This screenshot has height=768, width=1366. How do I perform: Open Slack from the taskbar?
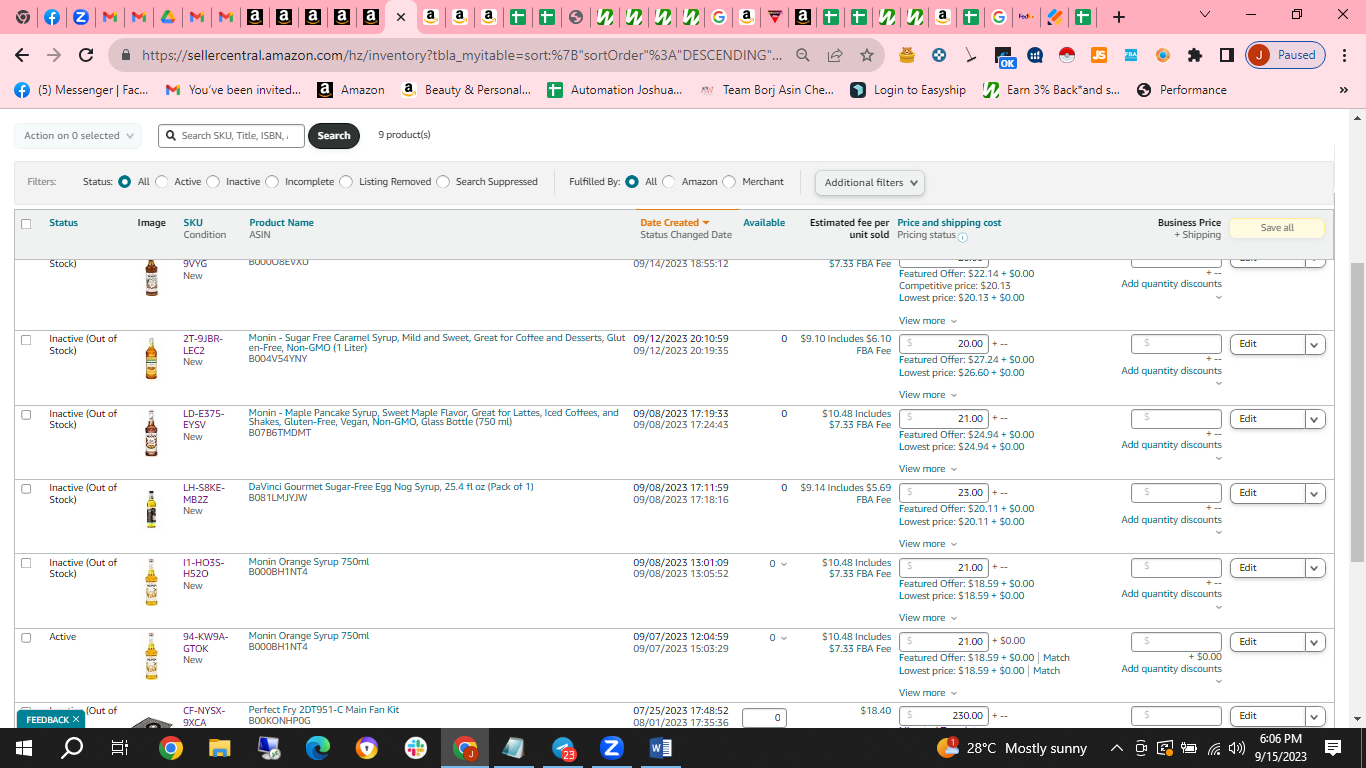point(416,747)
